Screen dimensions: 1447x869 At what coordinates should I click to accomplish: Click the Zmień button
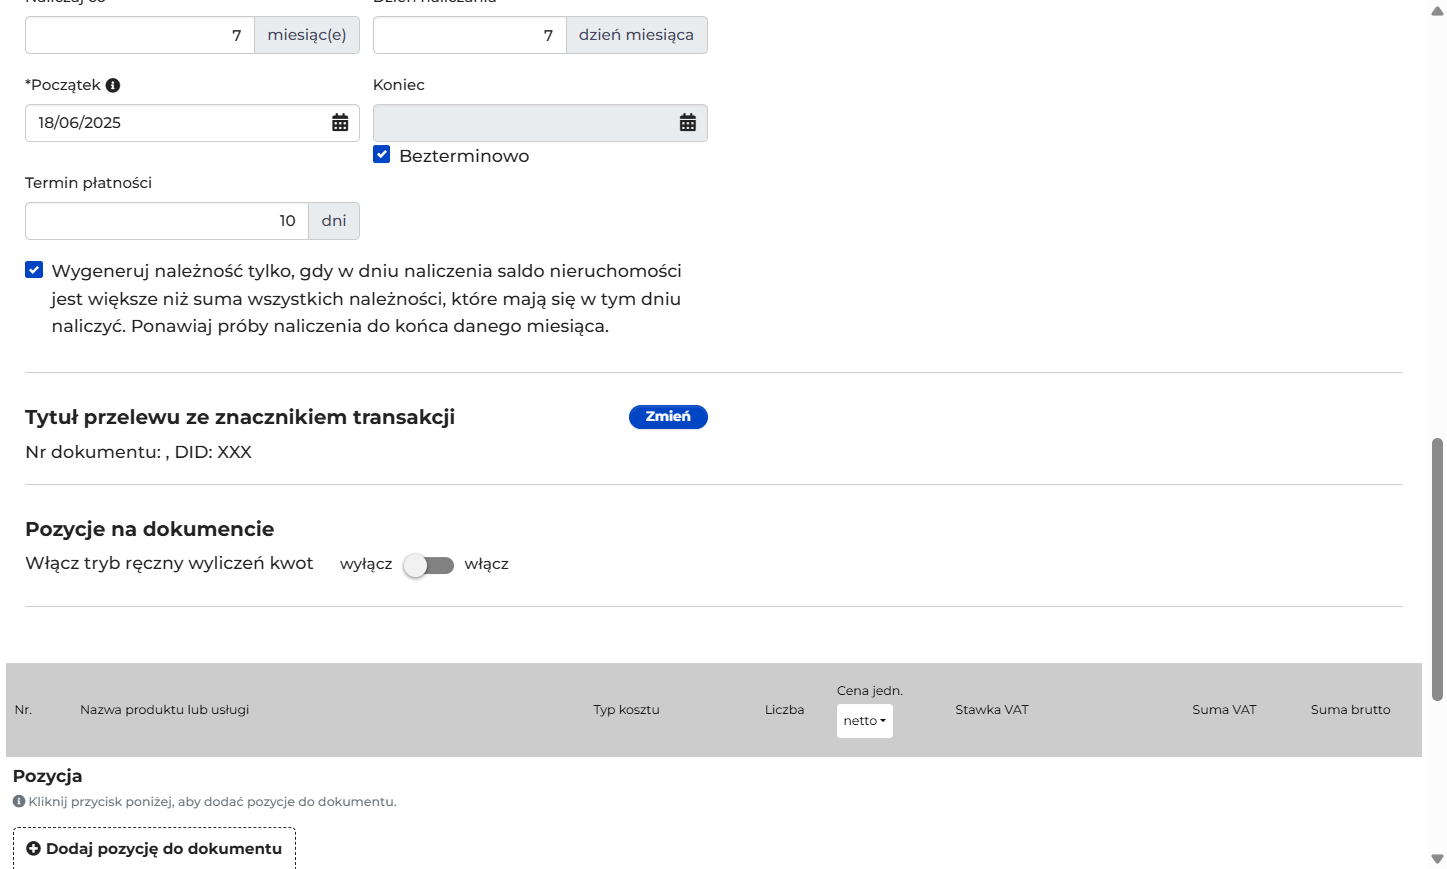coord(668,417)
